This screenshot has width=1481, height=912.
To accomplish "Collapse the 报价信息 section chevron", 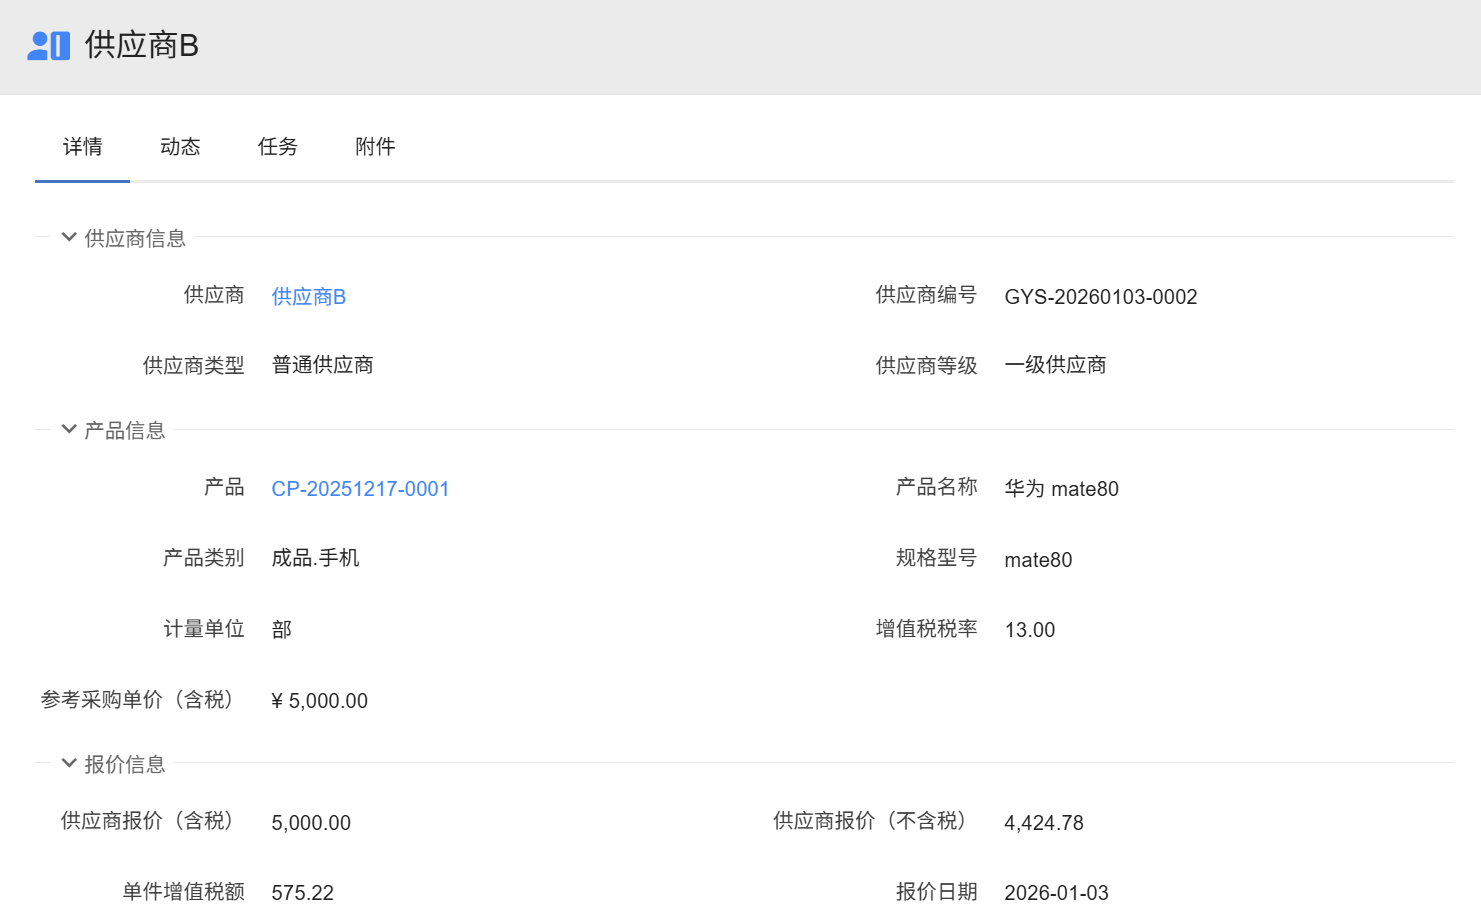I will click(69, 764).
